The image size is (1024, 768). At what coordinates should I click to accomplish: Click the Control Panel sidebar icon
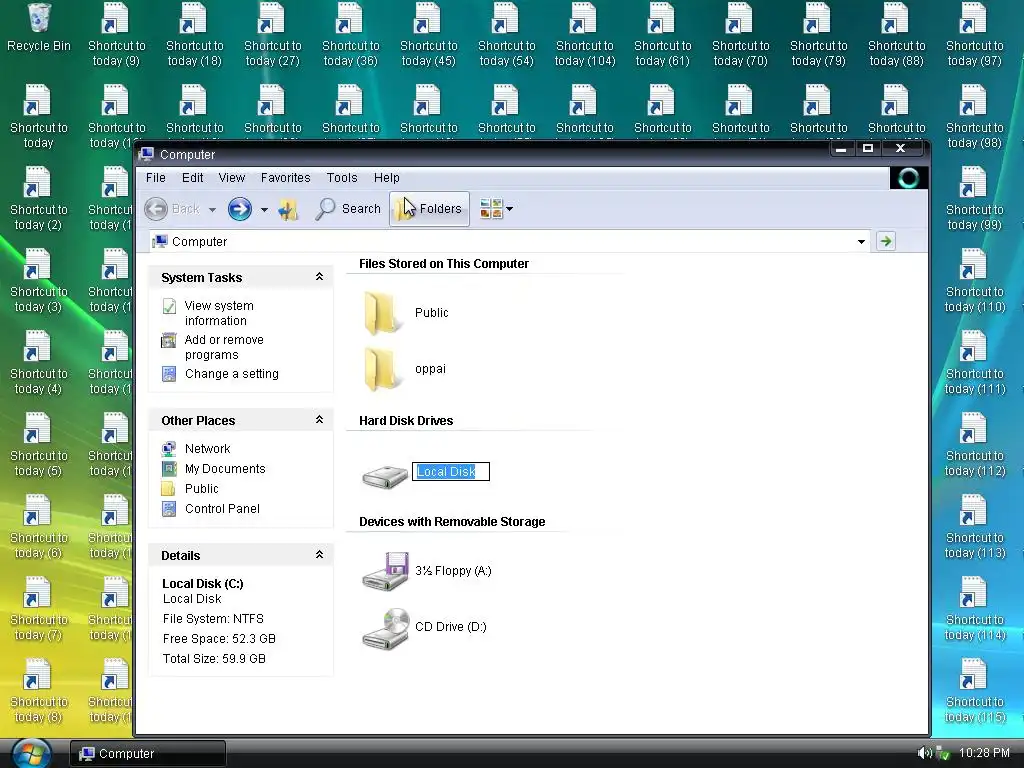tap(169, 509)
